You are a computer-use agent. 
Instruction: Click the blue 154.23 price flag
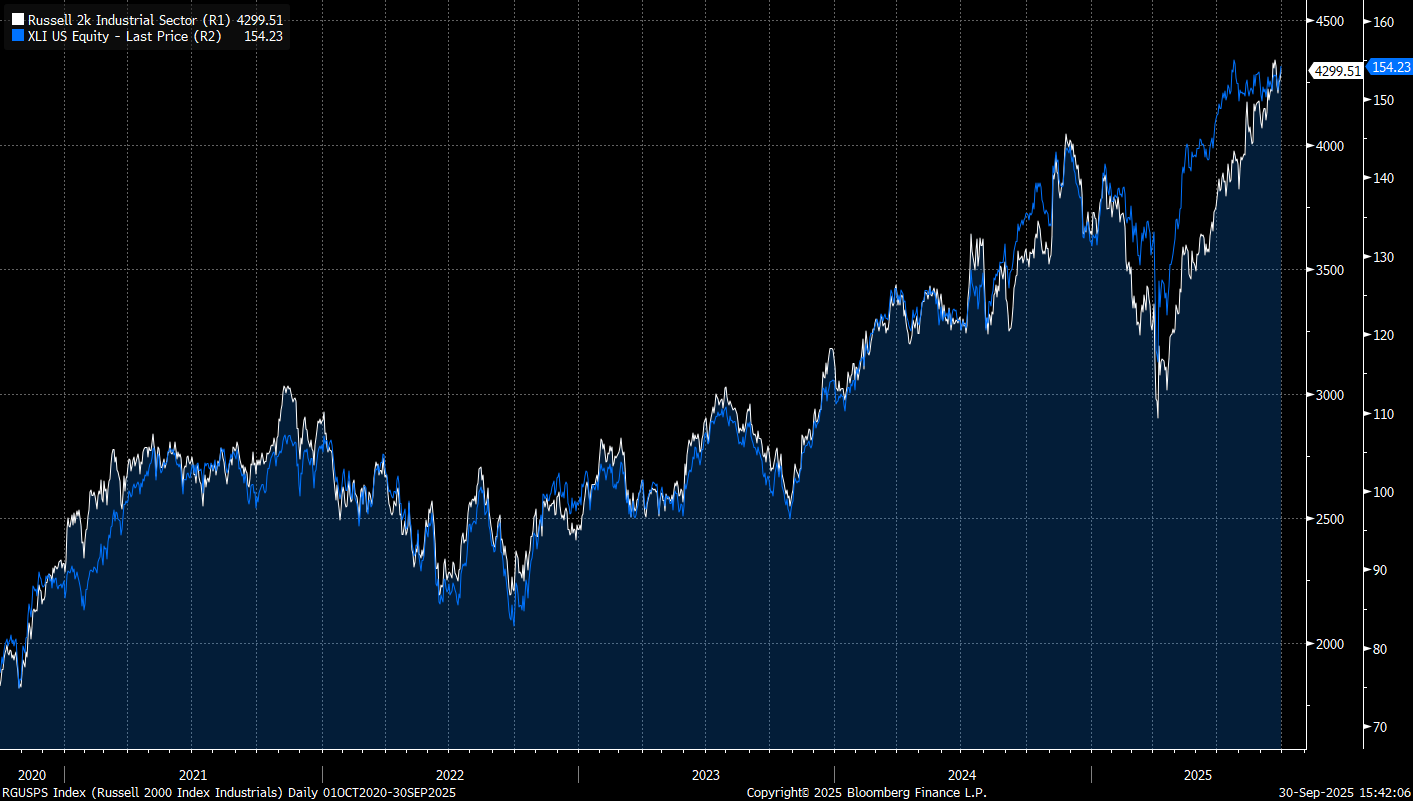(1388, 67)
